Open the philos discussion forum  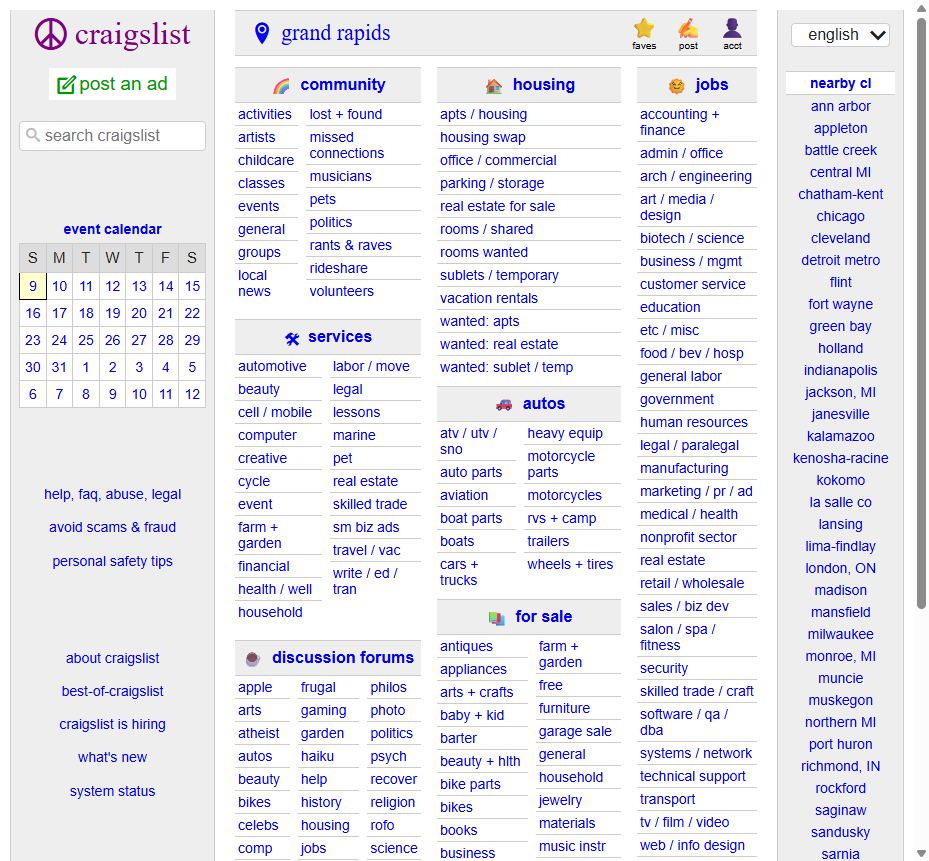tap(388, 687)
